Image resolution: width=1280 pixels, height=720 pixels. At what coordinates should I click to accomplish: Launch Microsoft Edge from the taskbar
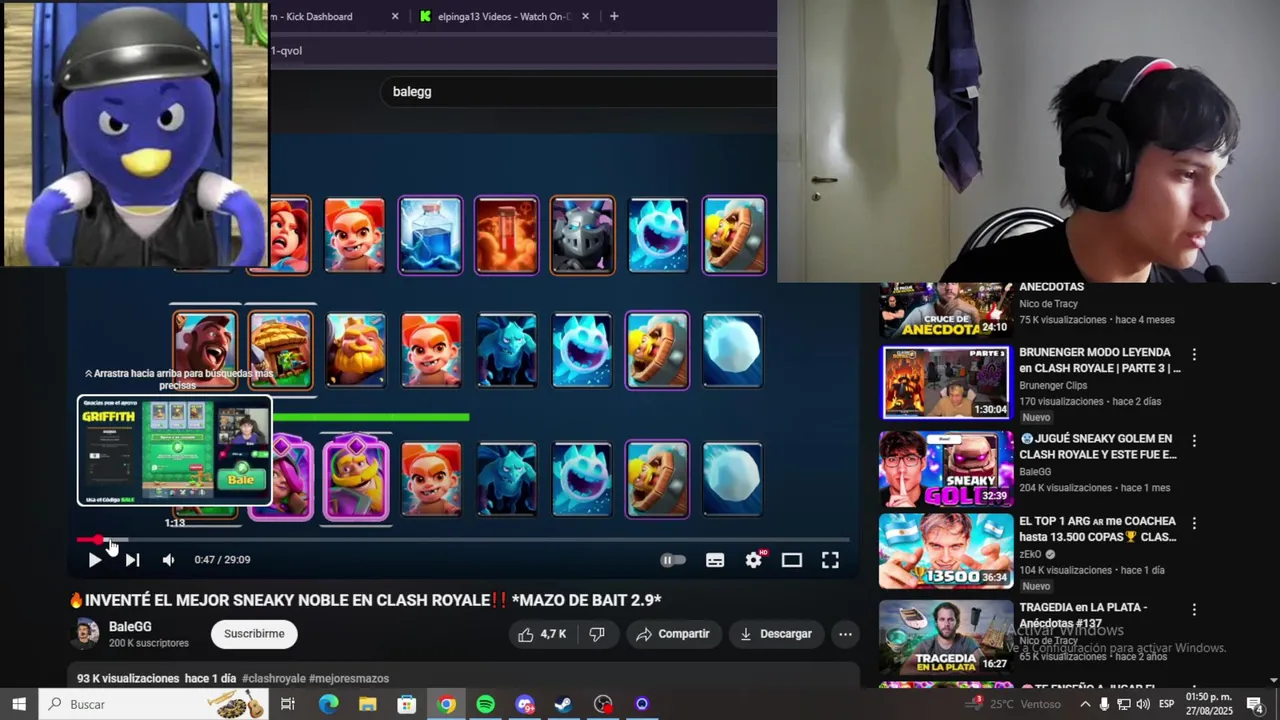(x=328, y=704)
